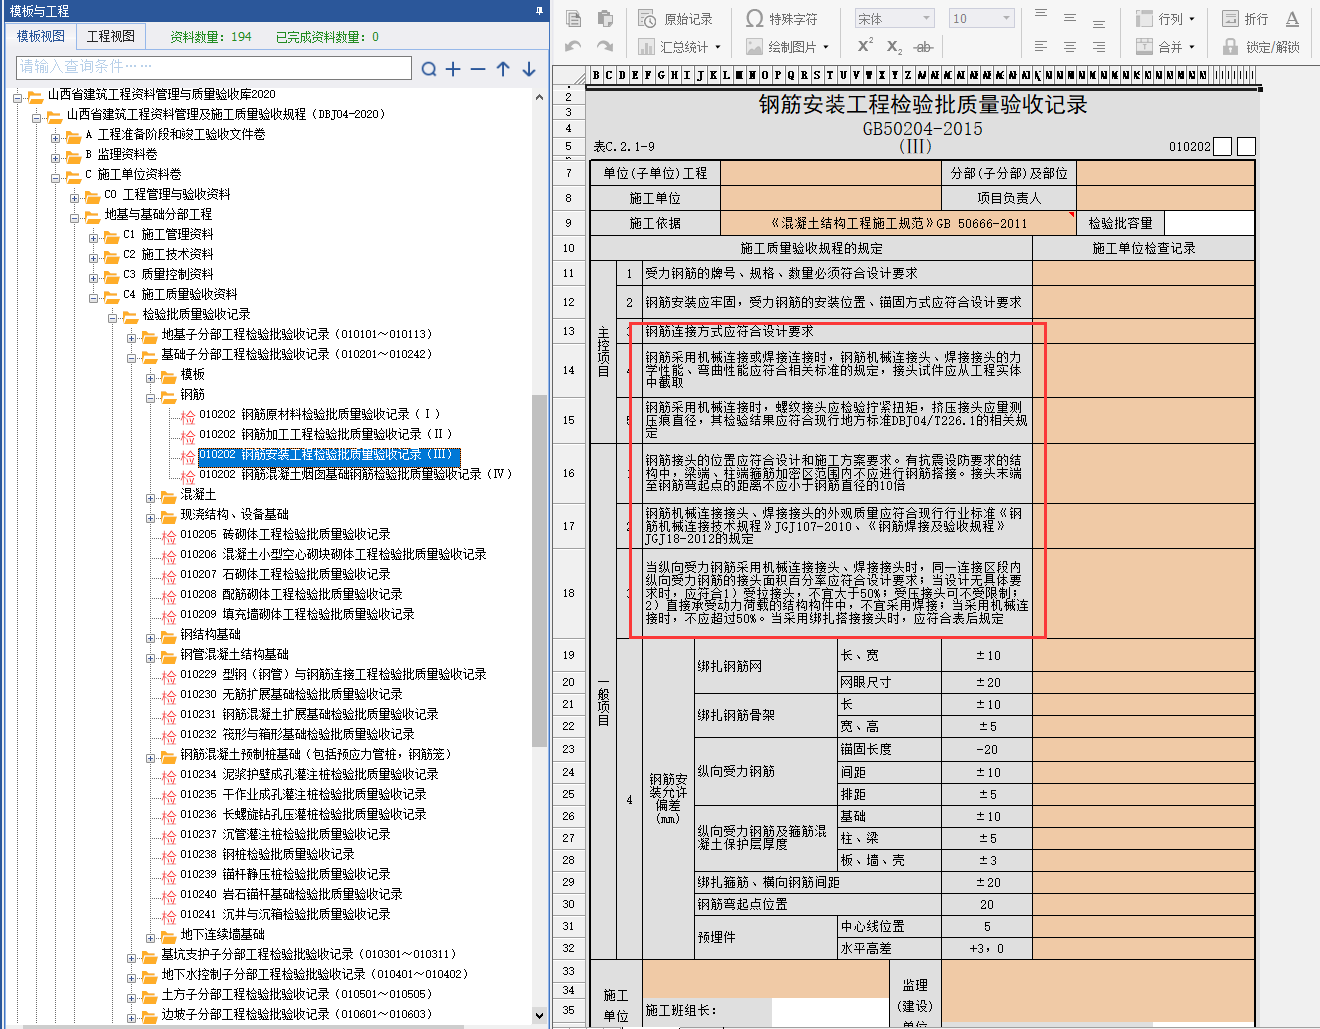Select 010202 钢筋原材料检验批质量验收记录（Ⅰ）

click(319, 414)
